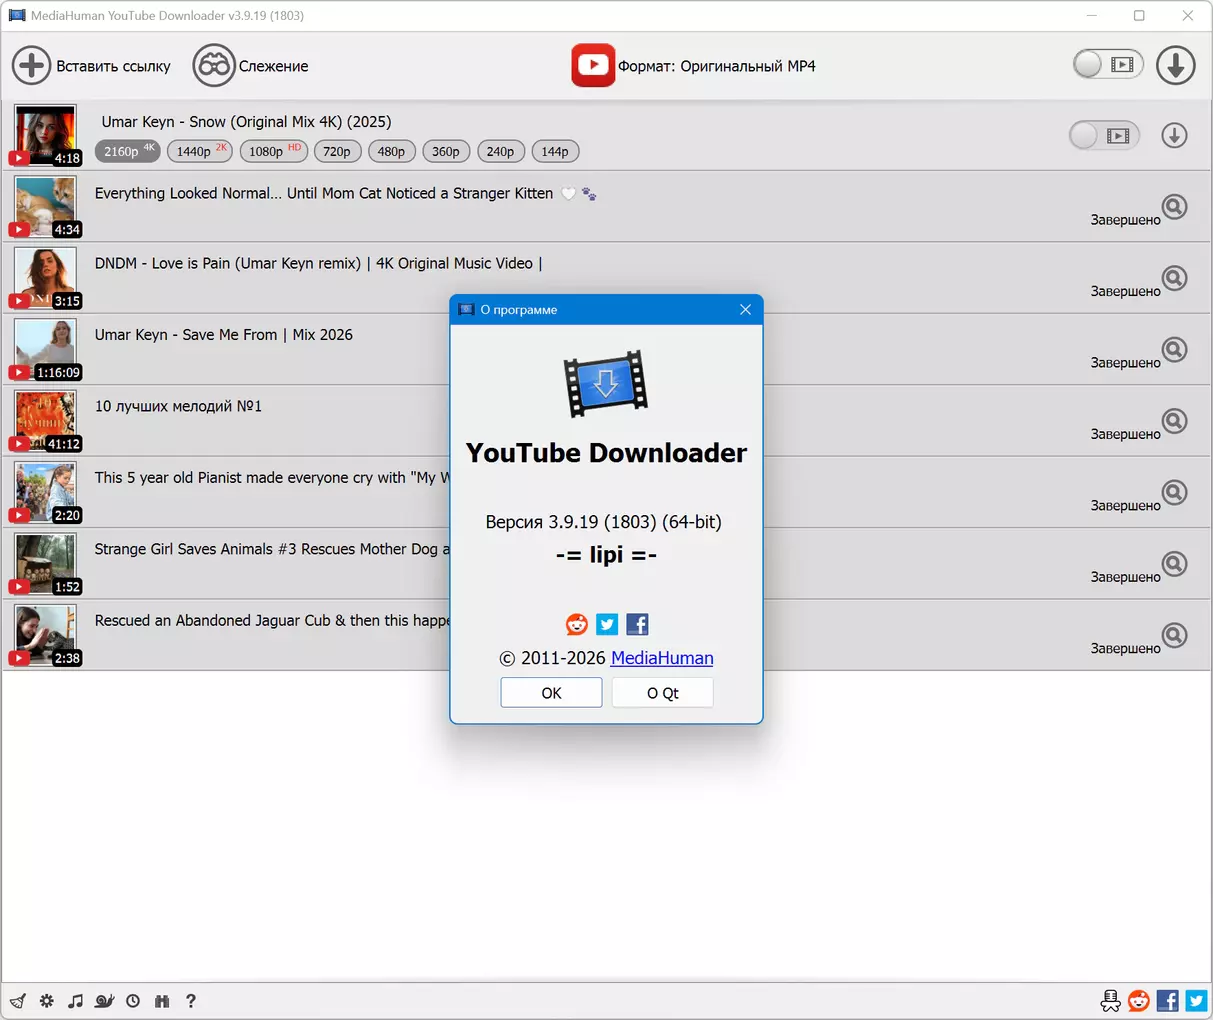
Task: Open help with the question mark icon
Action: (191, 1001)
